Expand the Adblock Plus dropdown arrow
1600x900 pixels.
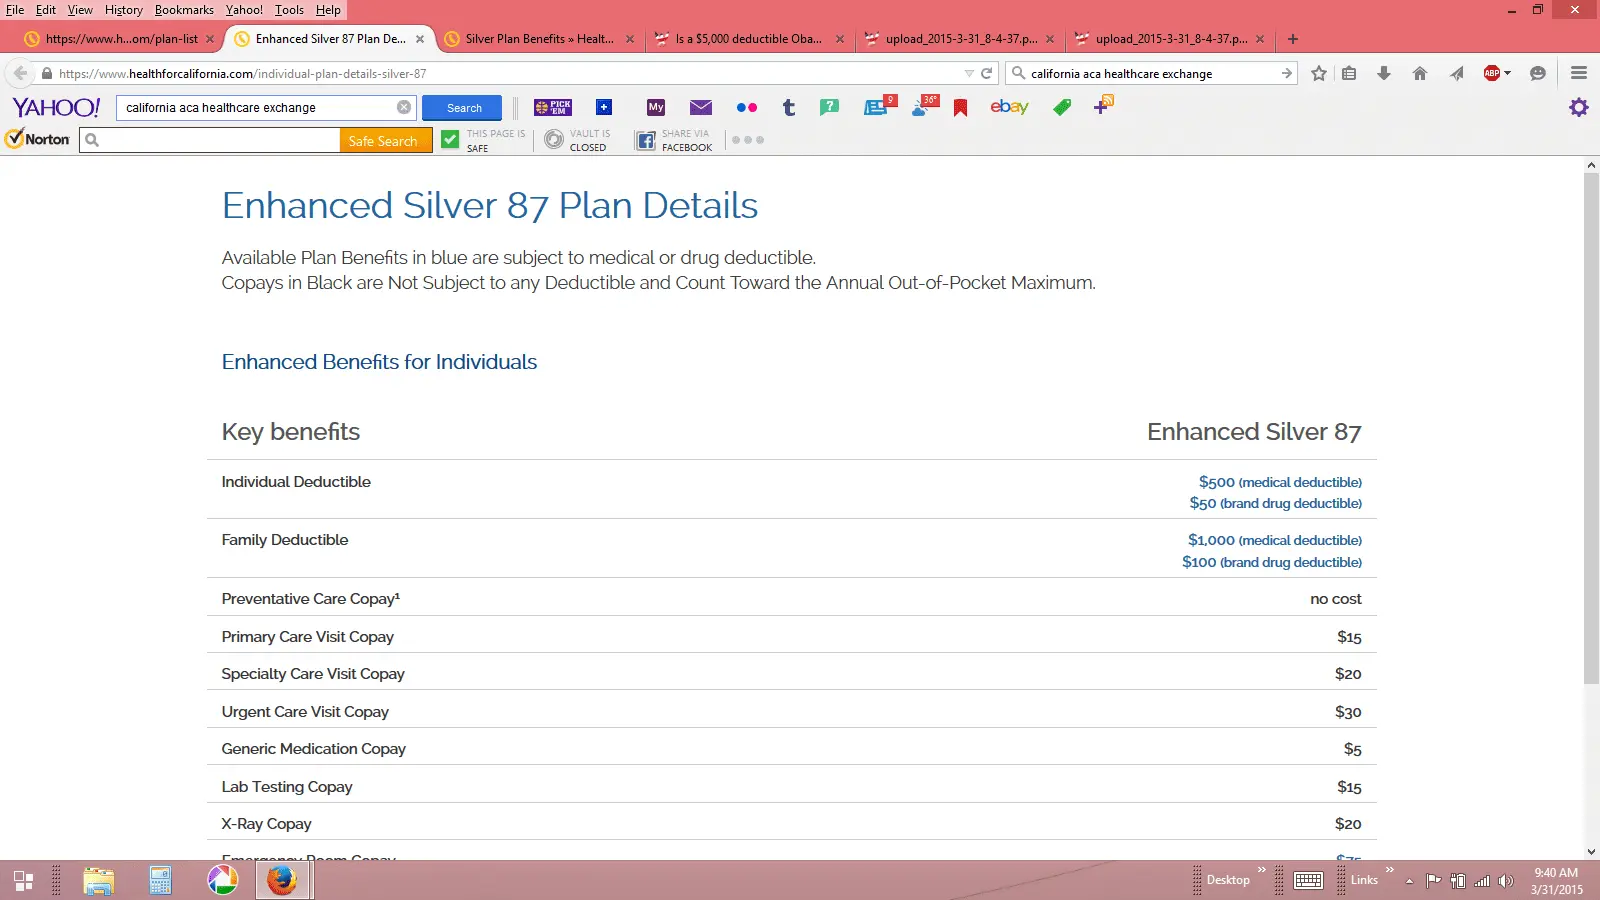click(x=1507, y=73)
